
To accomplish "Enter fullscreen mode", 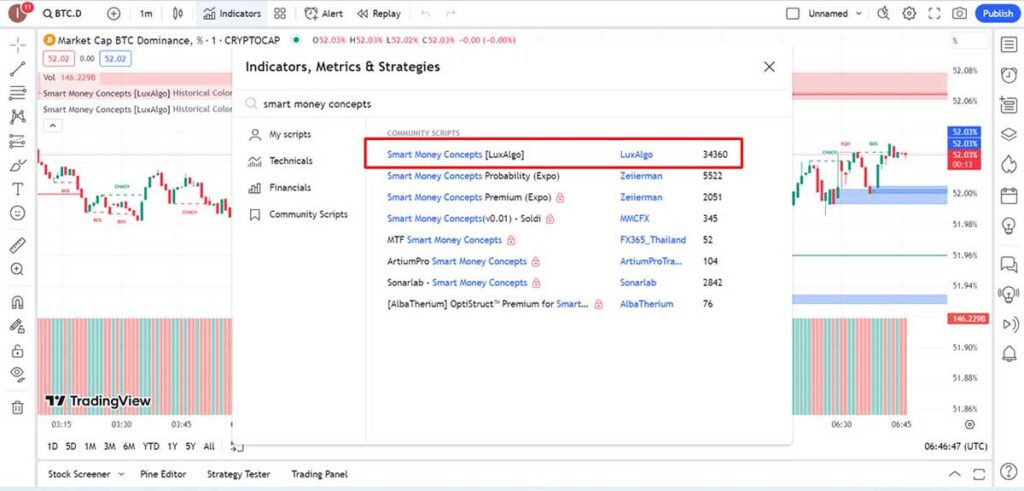I will click(934, 13).
